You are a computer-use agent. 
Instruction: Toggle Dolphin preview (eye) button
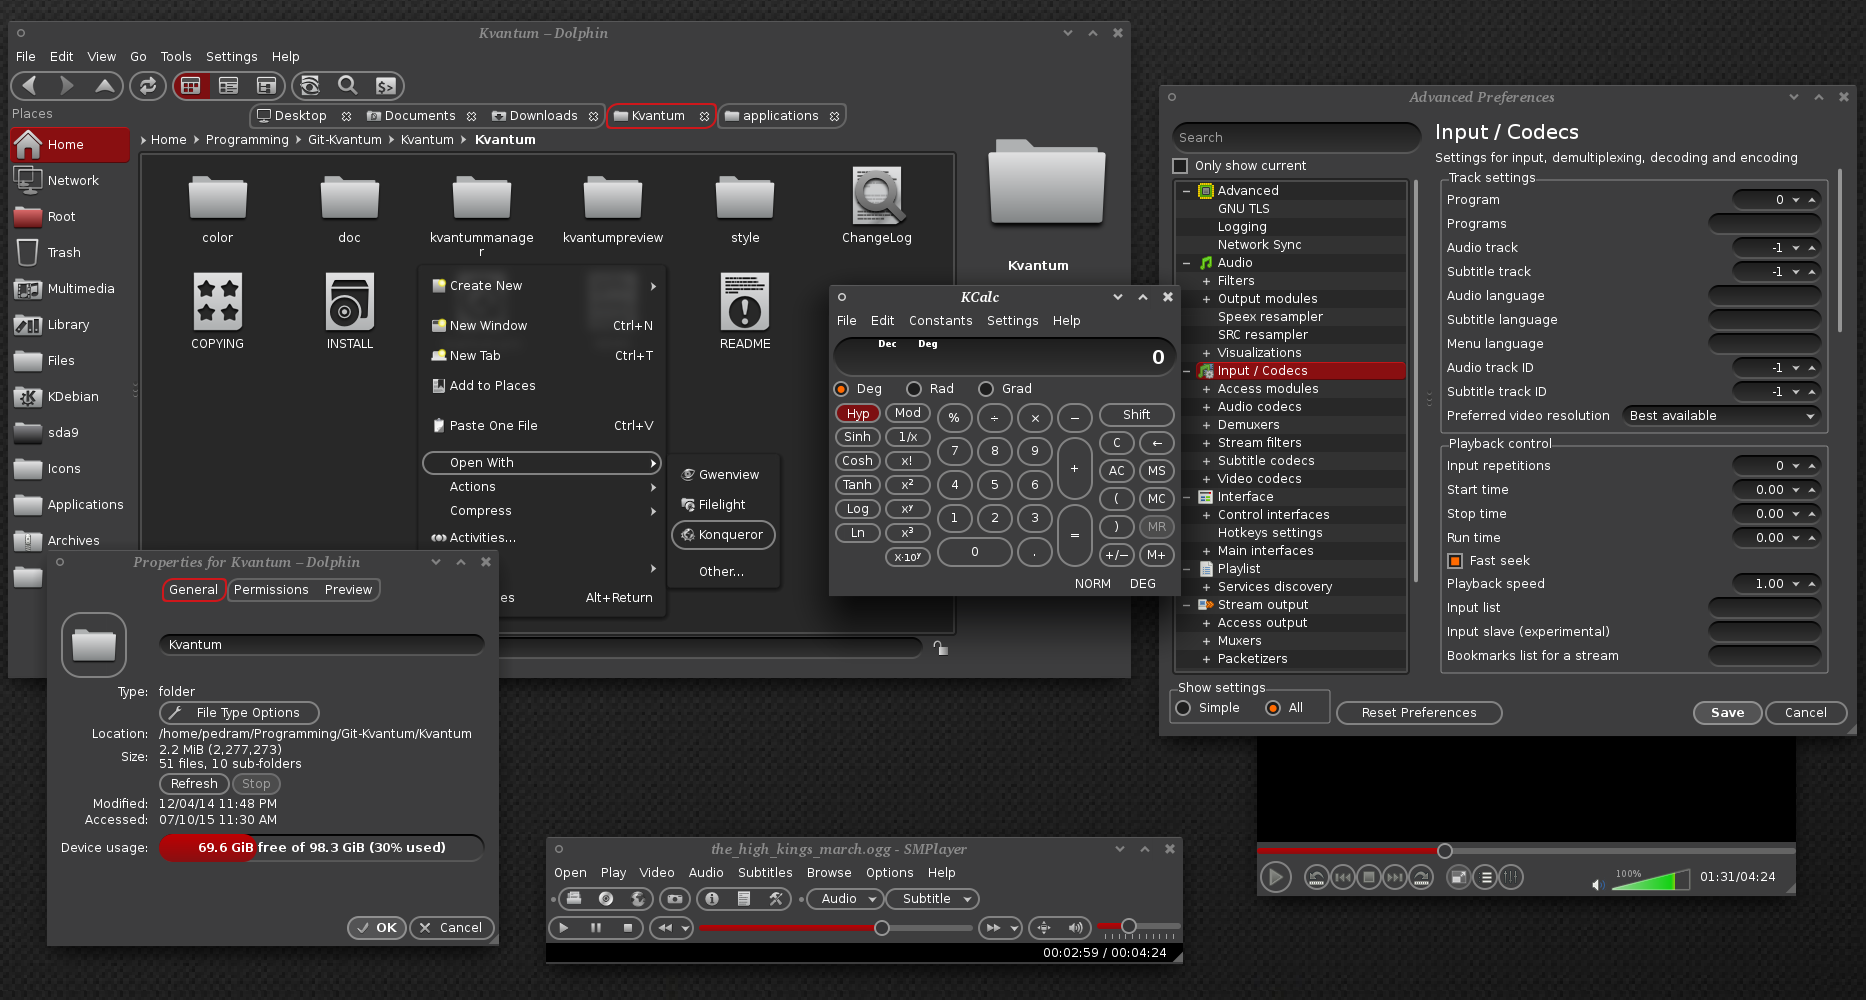[x=310, y=86]
